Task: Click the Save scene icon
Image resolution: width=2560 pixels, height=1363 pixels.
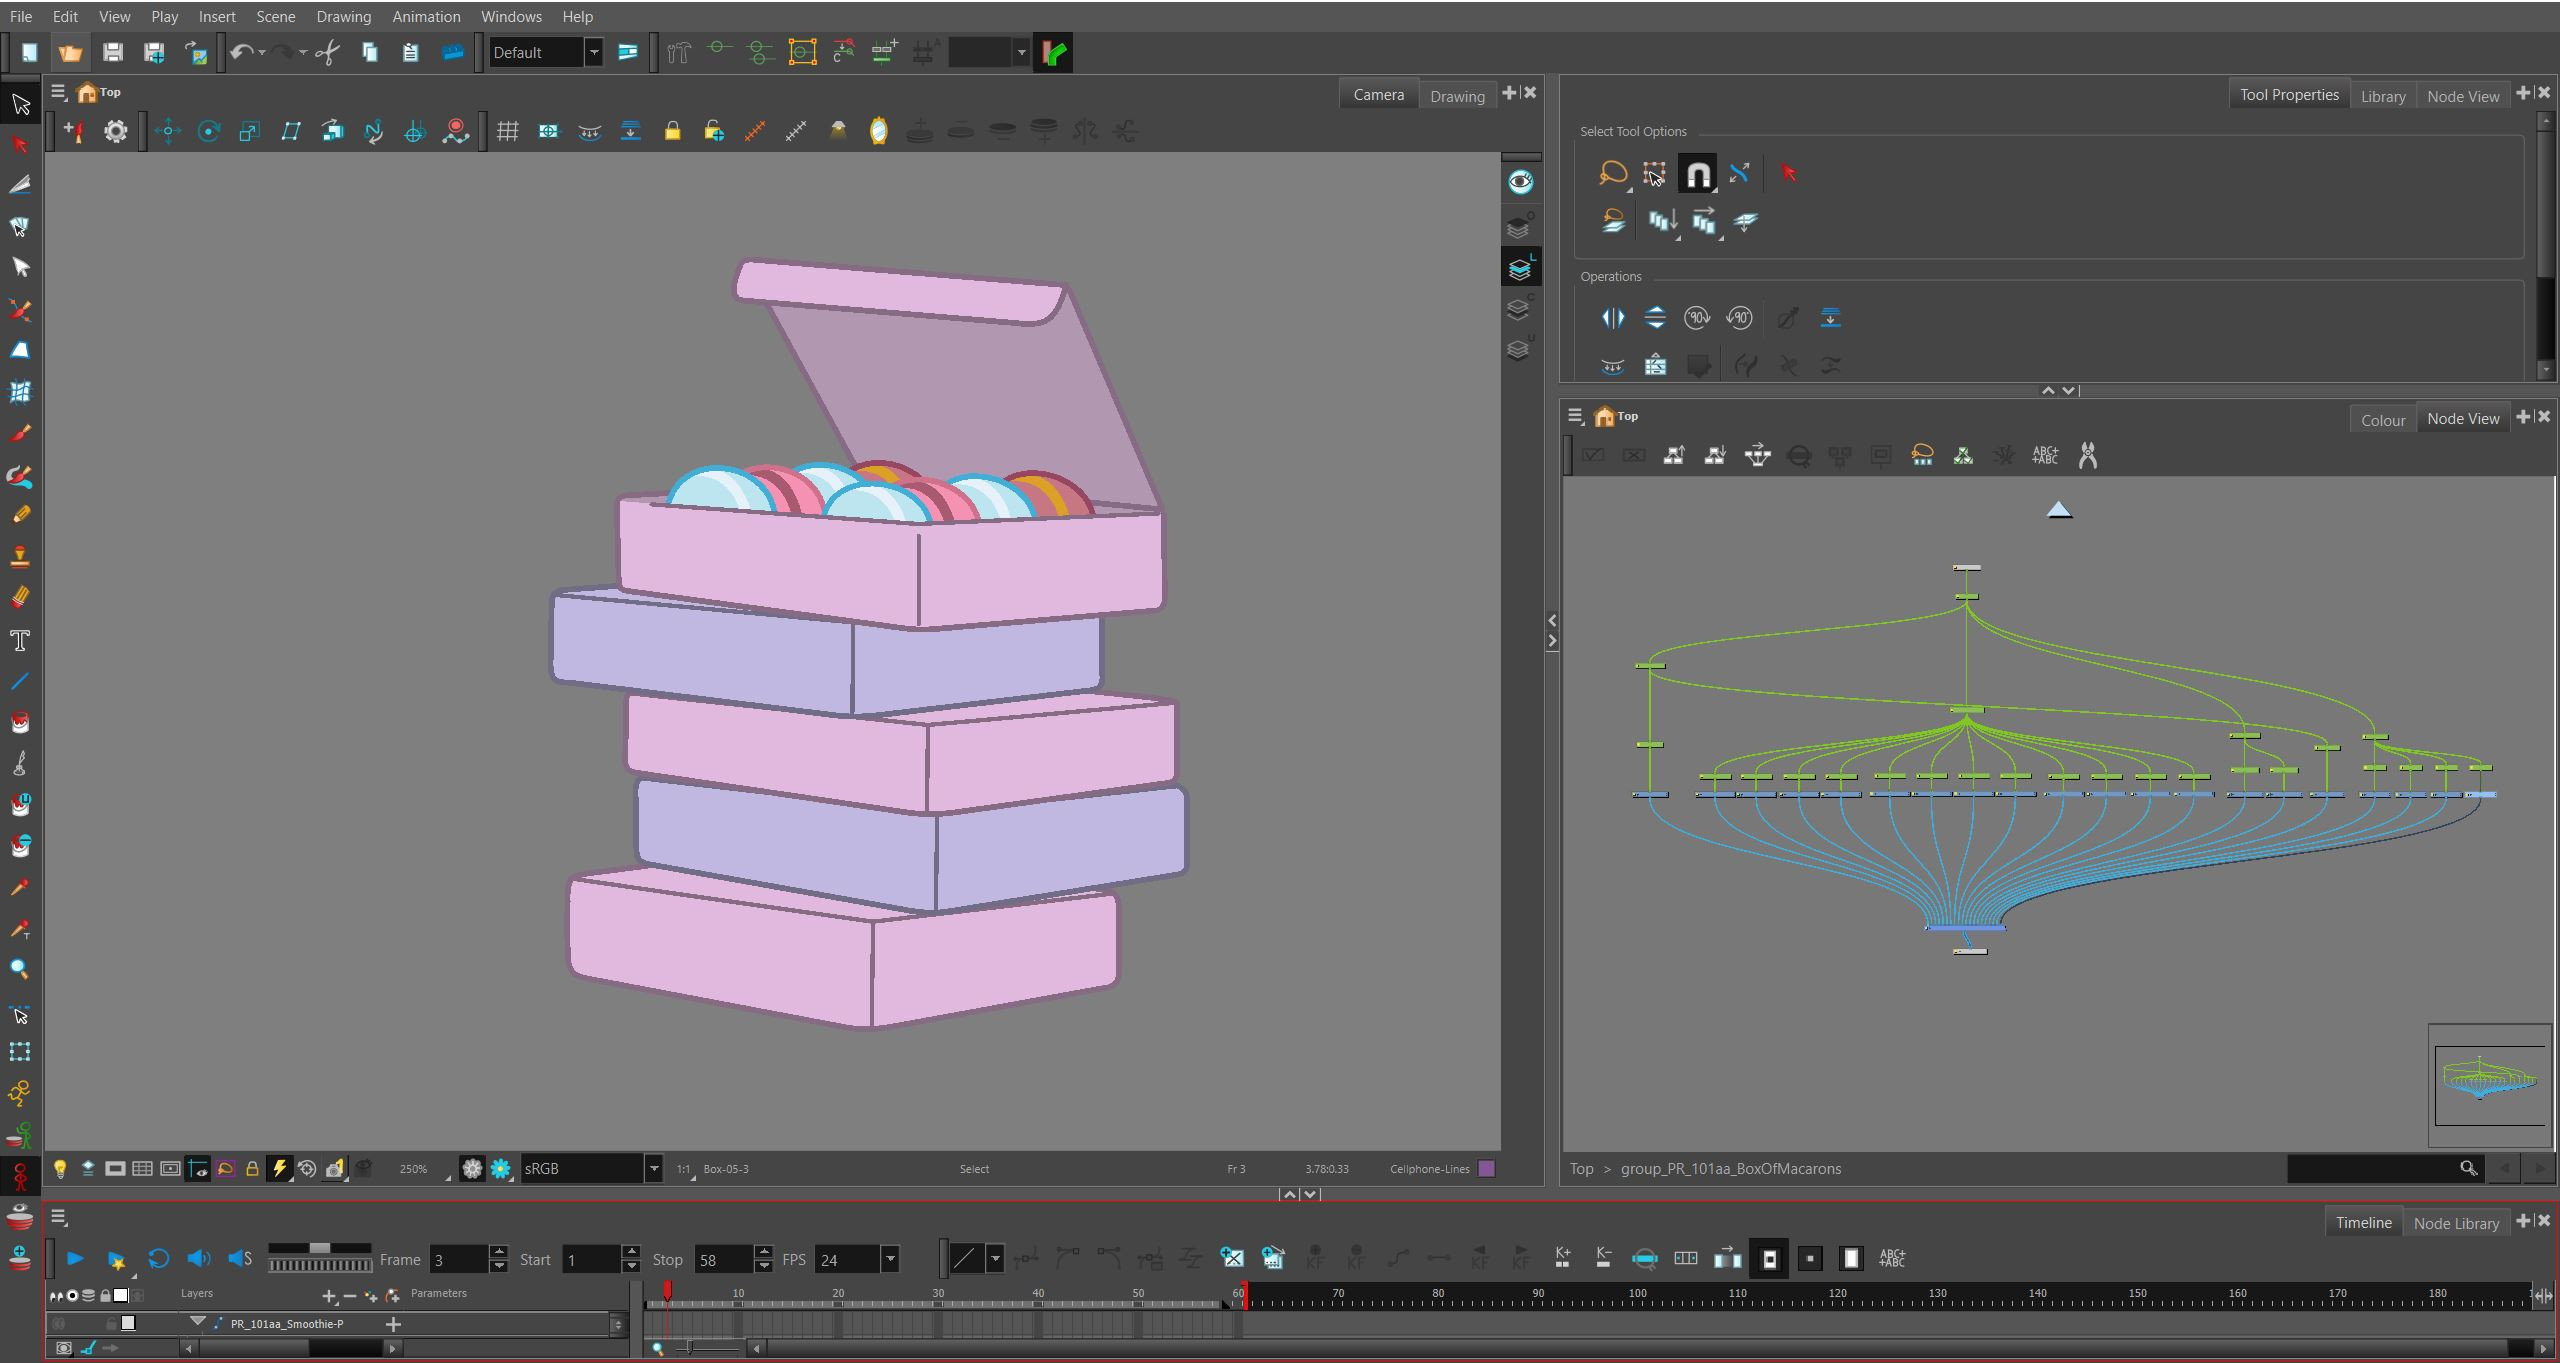Action: pos(112,52)
